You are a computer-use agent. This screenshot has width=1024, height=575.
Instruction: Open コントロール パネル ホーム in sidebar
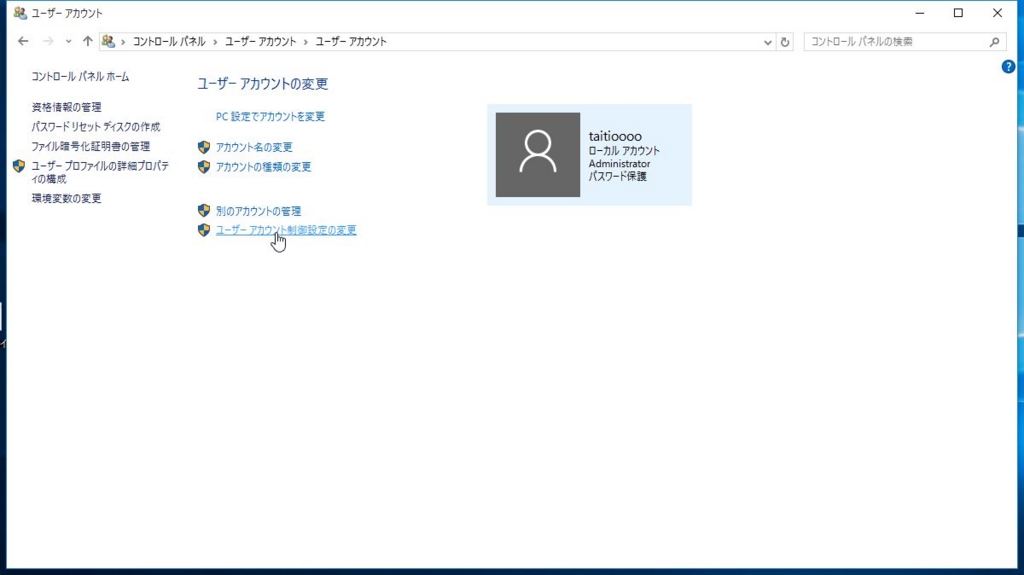click(80, 76)
